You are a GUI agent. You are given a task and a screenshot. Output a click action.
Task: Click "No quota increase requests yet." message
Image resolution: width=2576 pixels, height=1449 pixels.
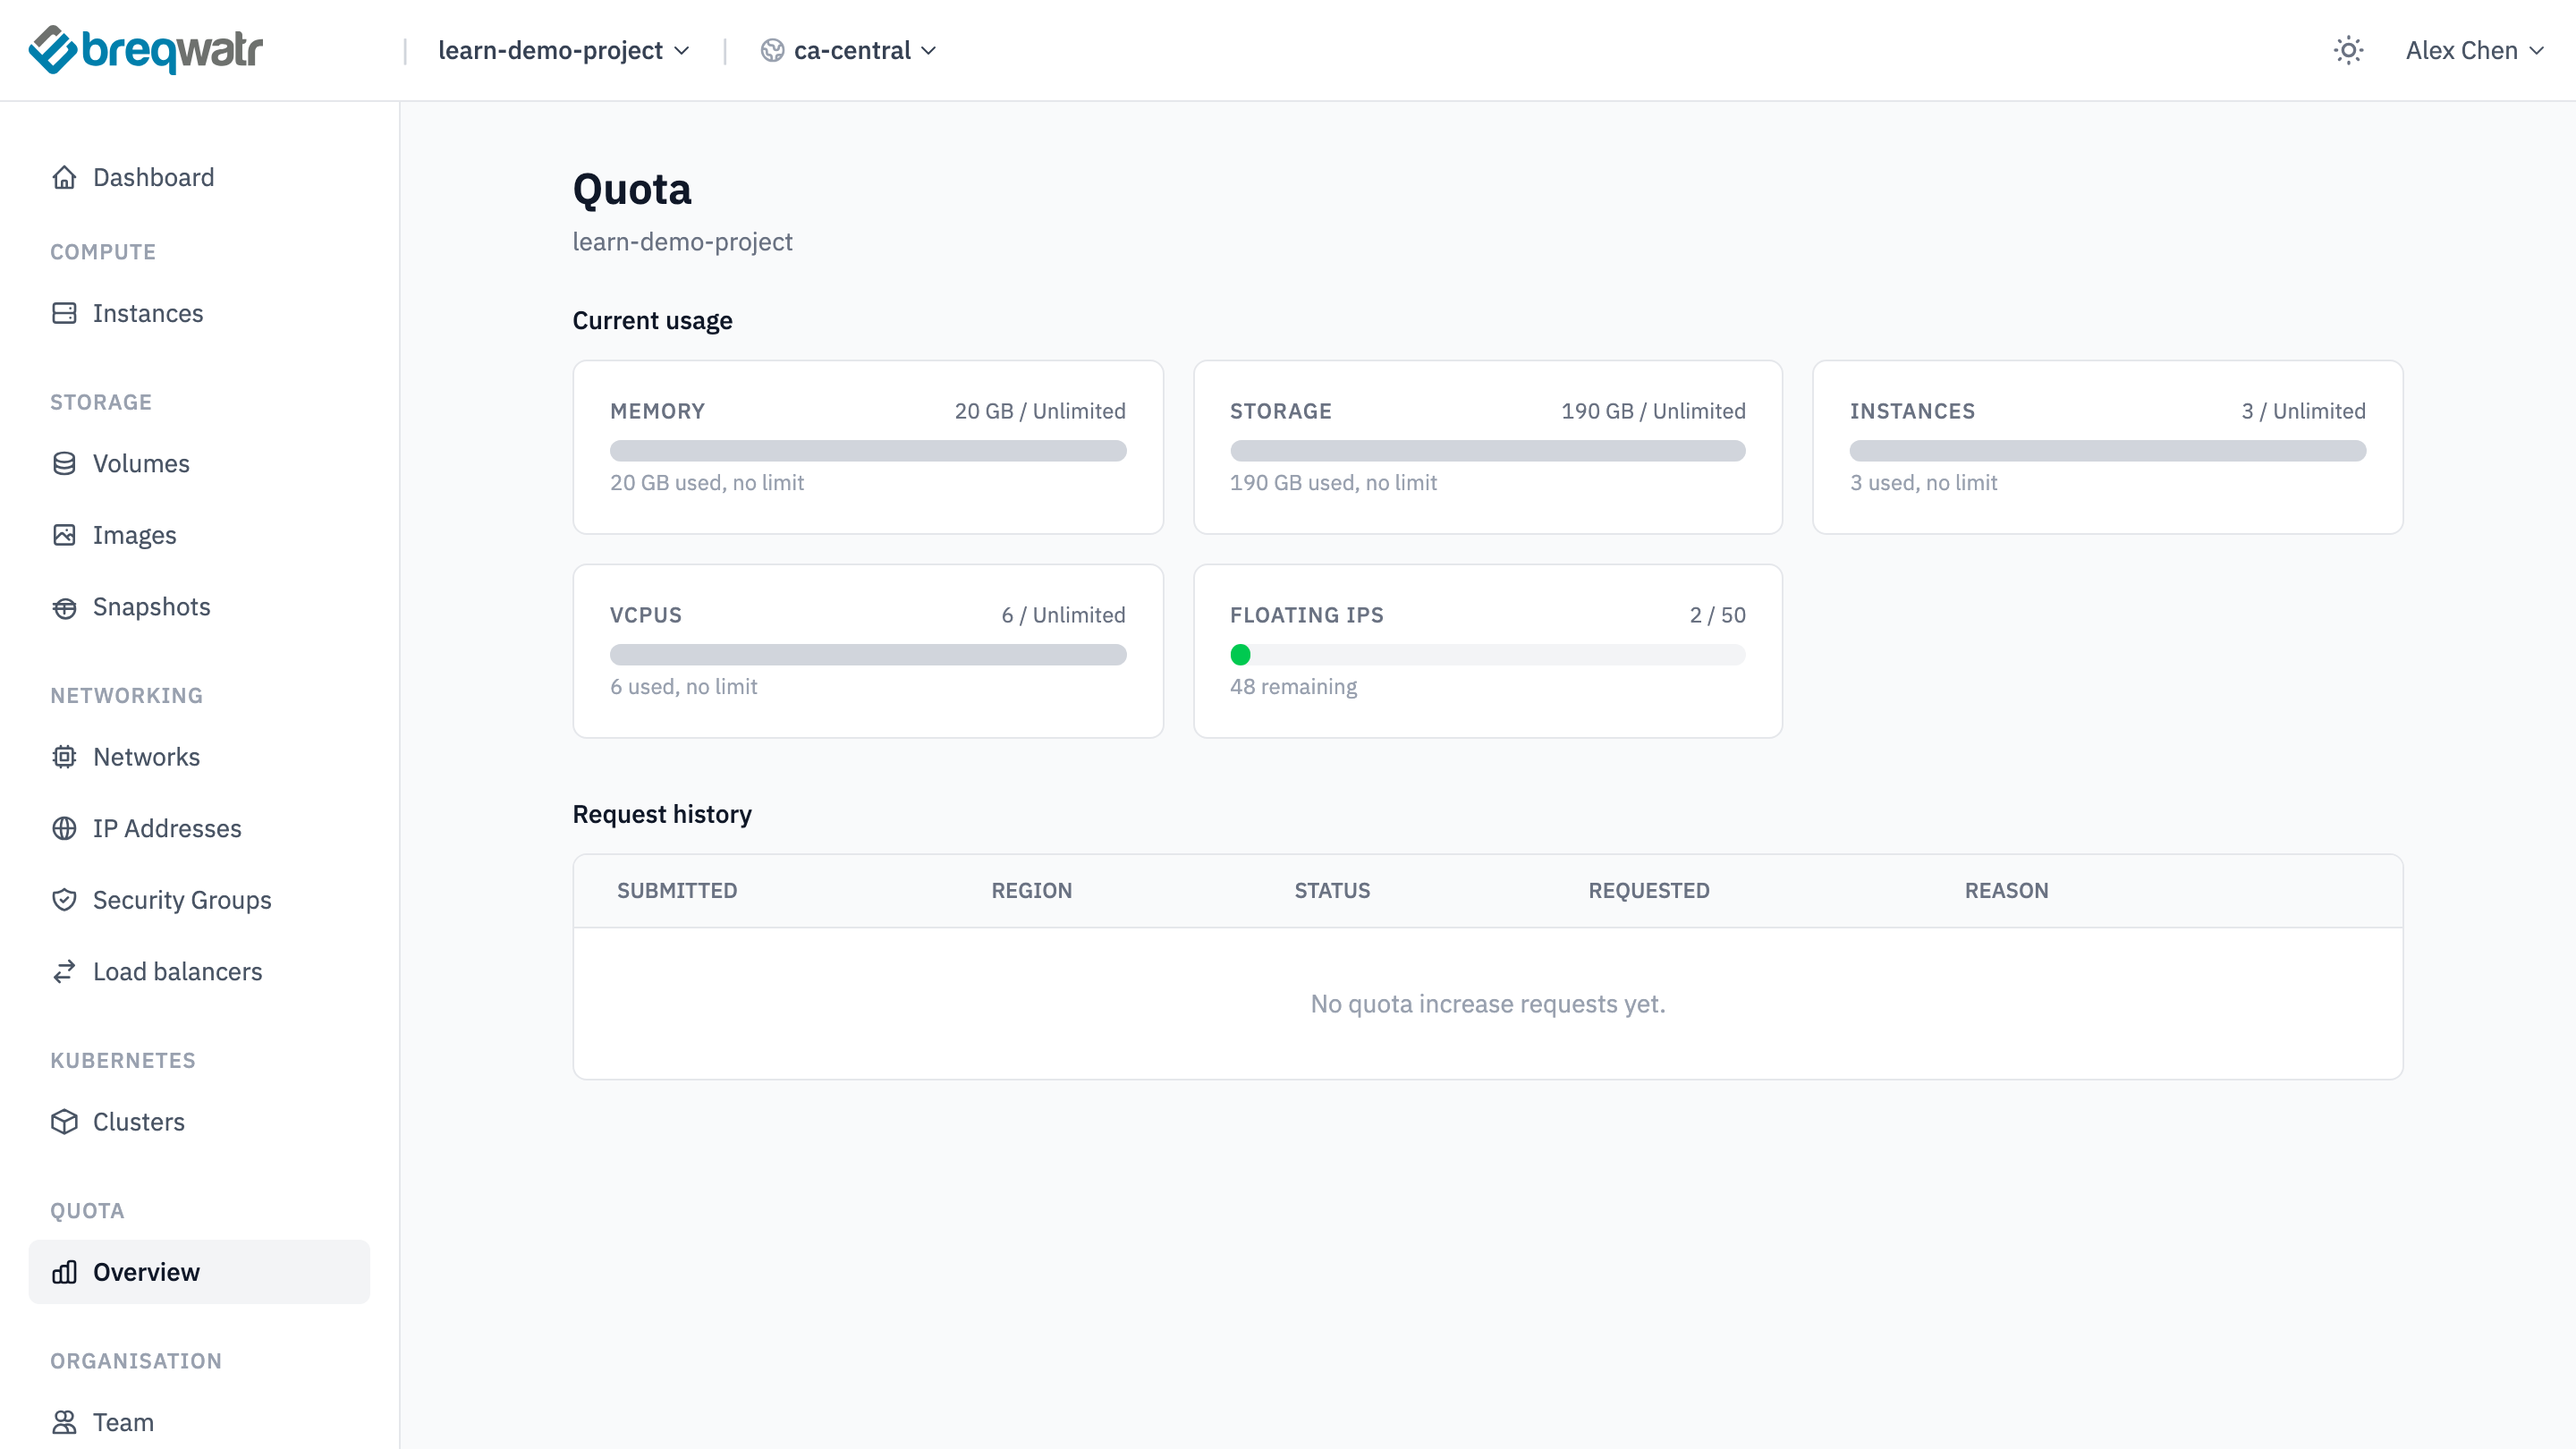pos(1487,1003)
